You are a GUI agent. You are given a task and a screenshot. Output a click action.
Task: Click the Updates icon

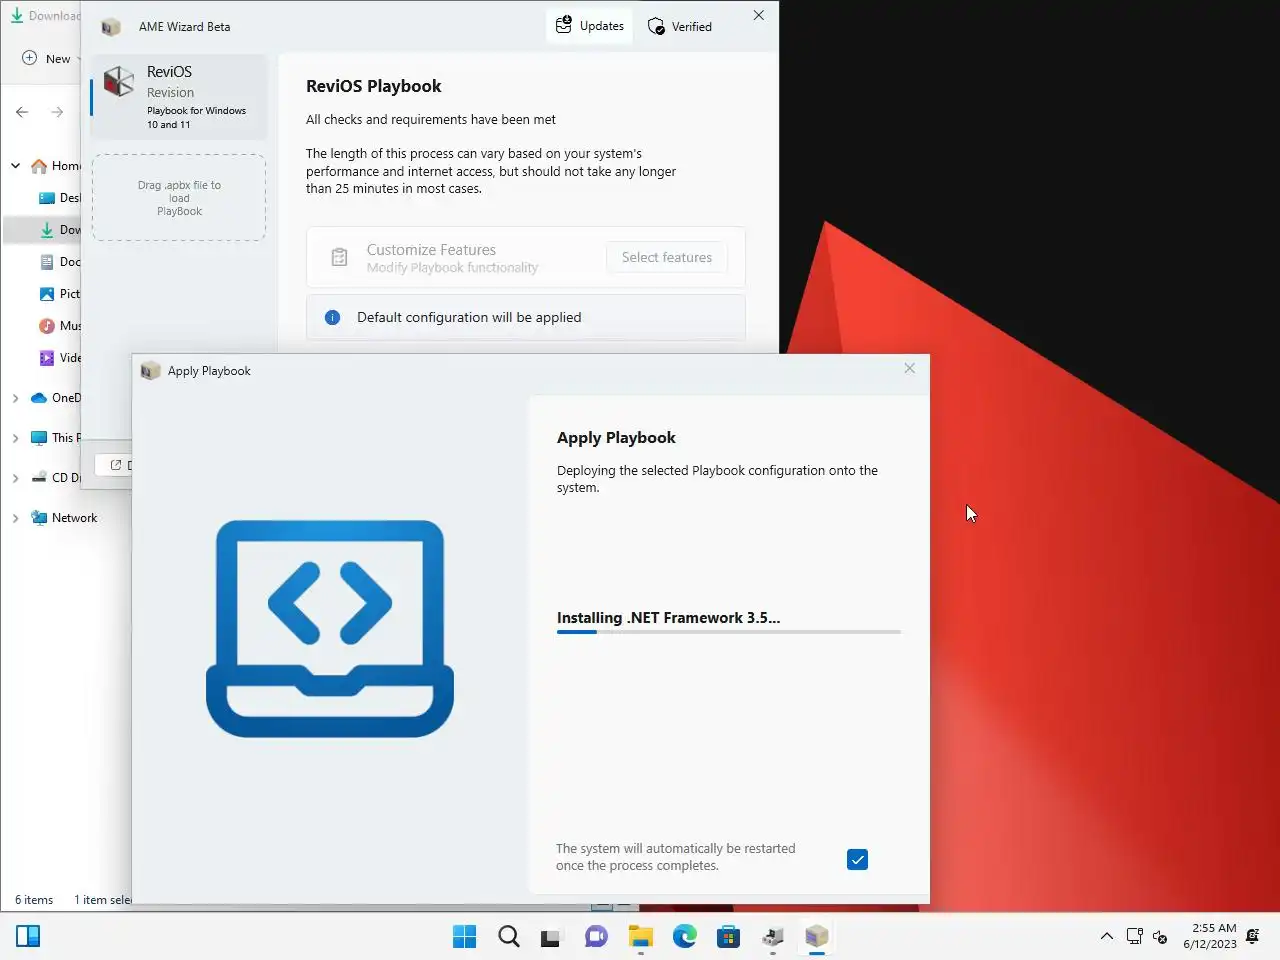pos(564,25)
